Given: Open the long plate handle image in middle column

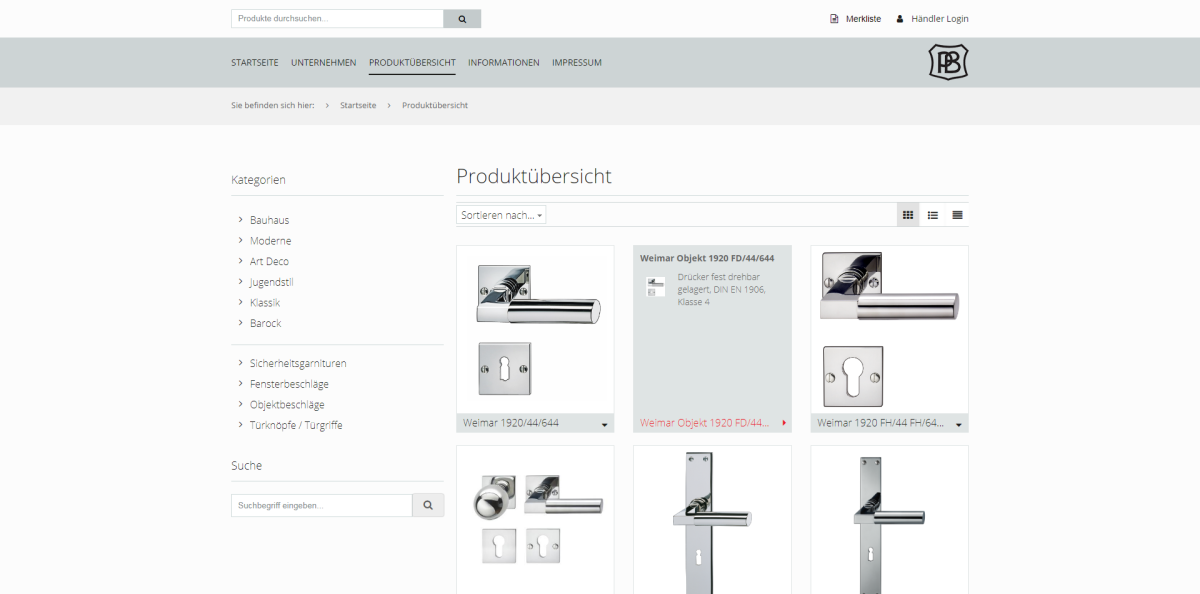Looking at the screenshot, I should 712,519.
